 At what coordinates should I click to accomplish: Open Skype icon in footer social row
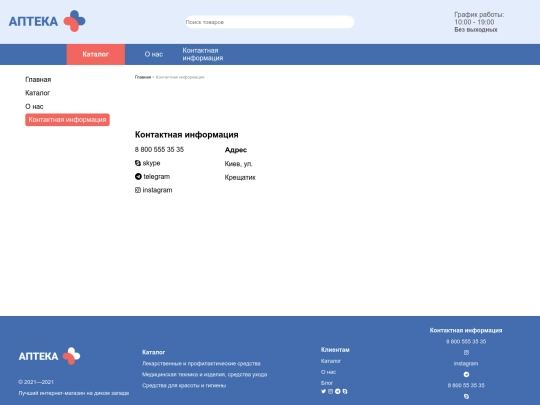click(x=345, y=391)
